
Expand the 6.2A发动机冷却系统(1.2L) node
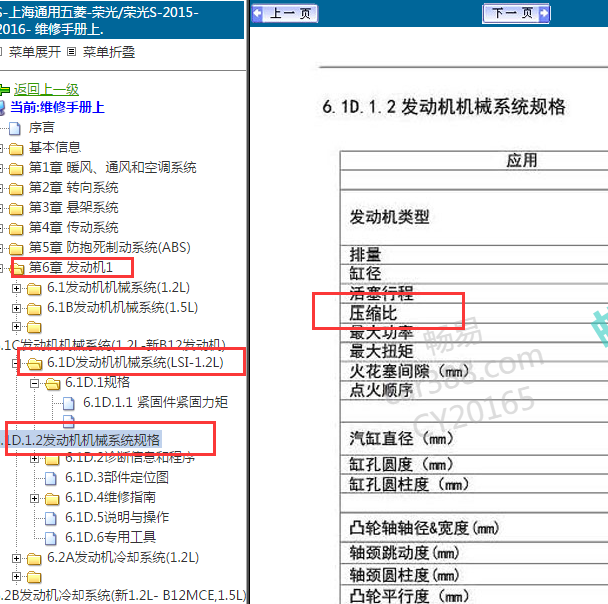pos(16,559)
